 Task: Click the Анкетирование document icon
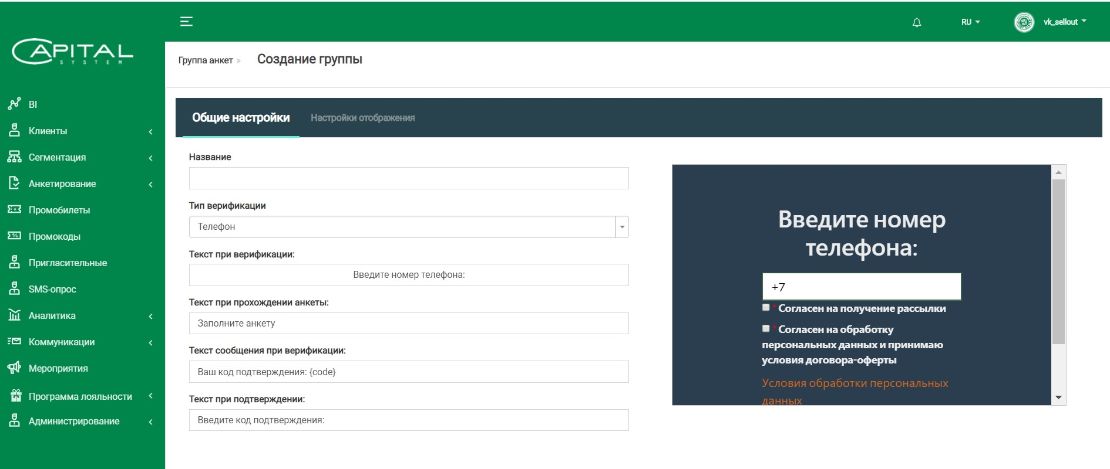pos(13,183)
